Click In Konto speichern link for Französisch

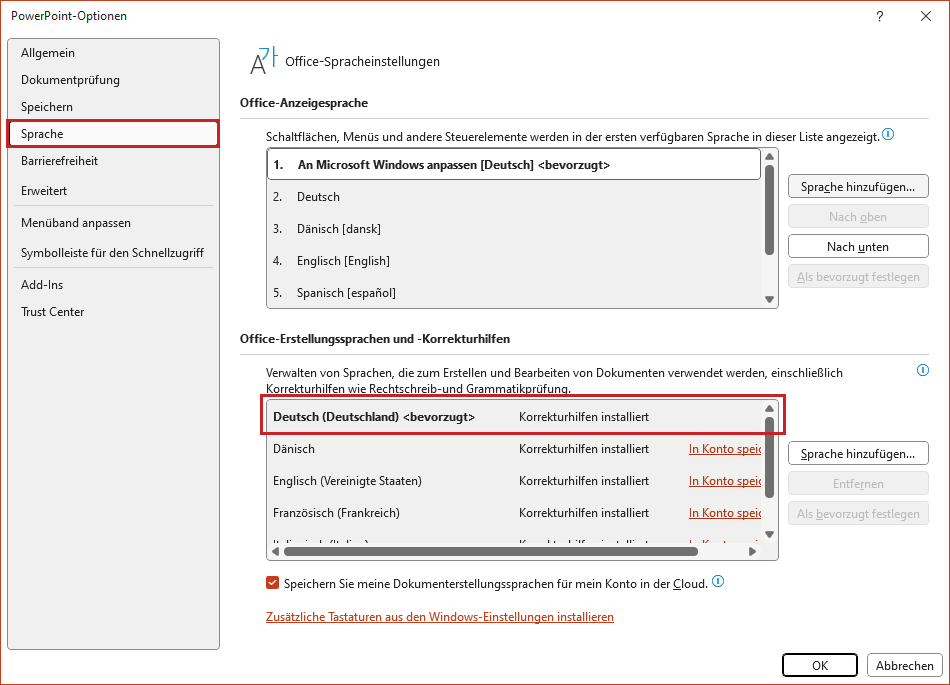coord(725,513)
